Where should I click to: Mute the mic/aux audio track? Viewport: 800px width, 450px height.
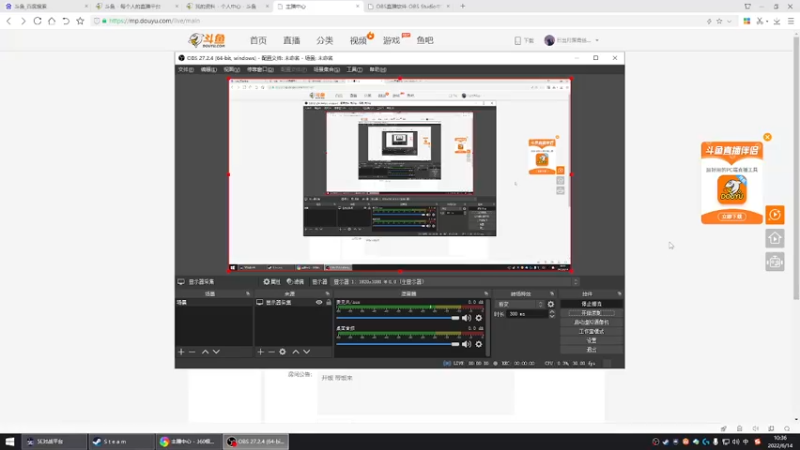pyautogui.click(x=466, y=318)
